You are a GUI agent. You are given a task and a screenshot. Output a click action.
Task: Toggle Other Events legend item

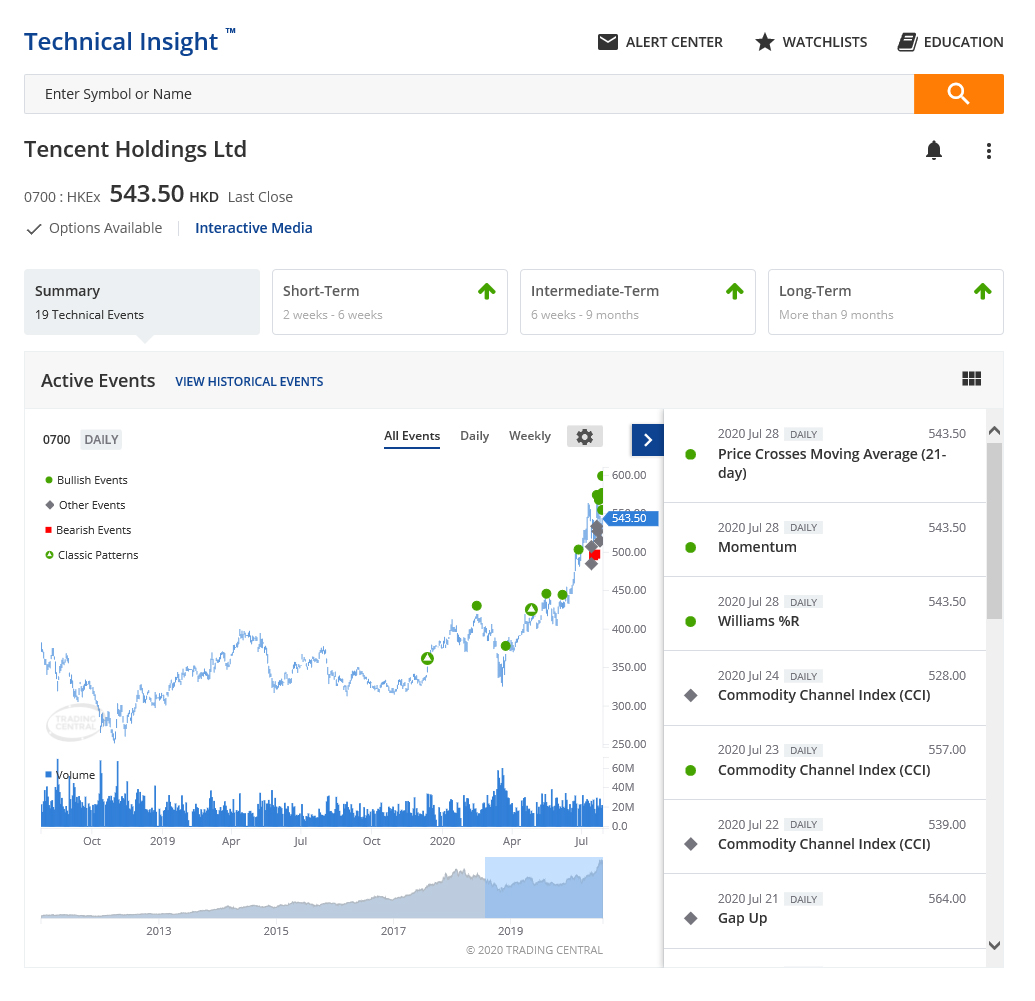click(85, 505)
